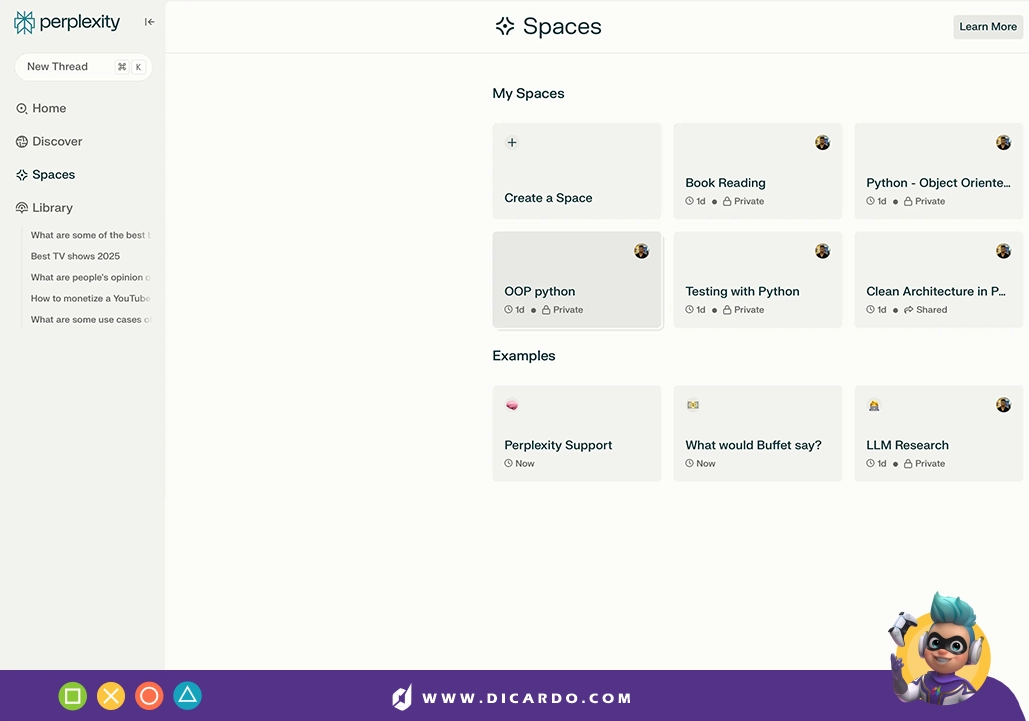Open the Python - Object Oriented space
This screenshot has width=1029, height=721.
[x=938, y=171]
